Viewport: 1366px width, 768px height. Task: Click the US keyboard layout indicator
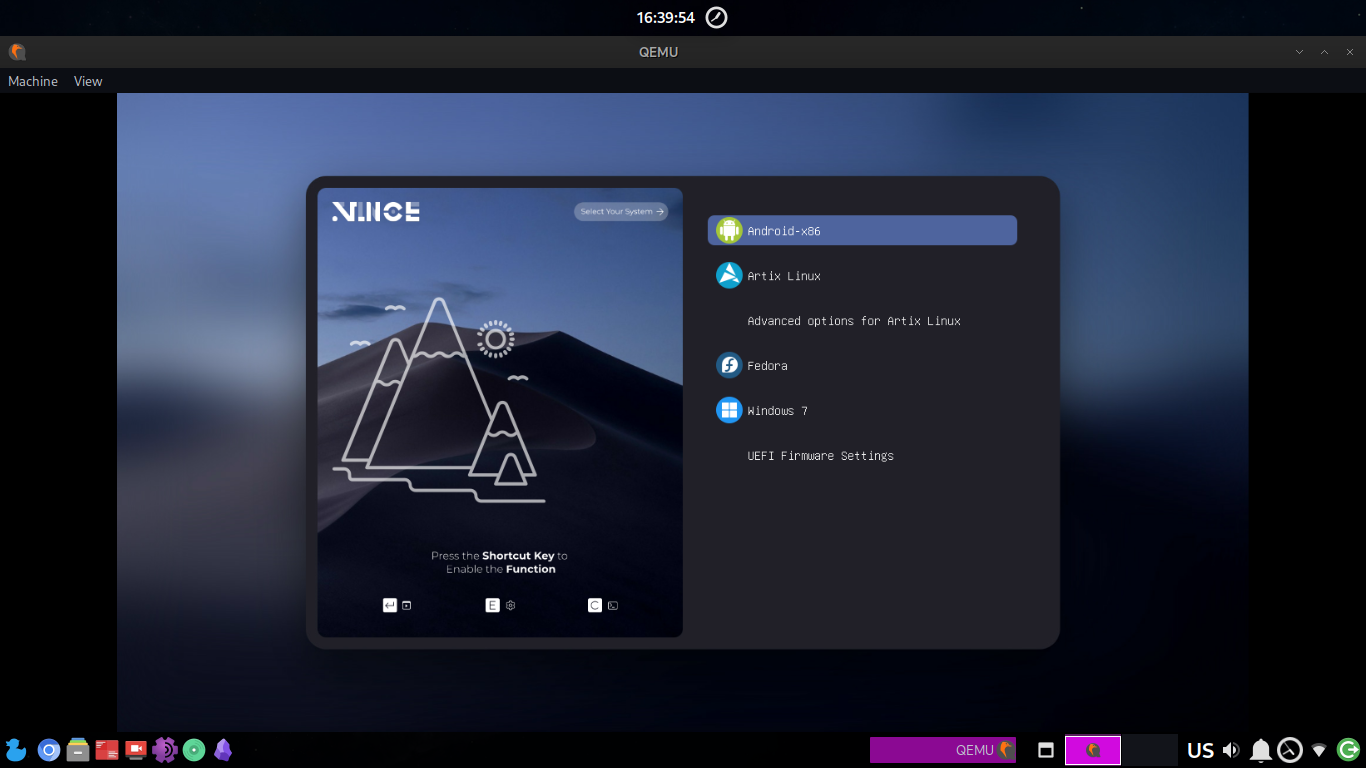1200,750
